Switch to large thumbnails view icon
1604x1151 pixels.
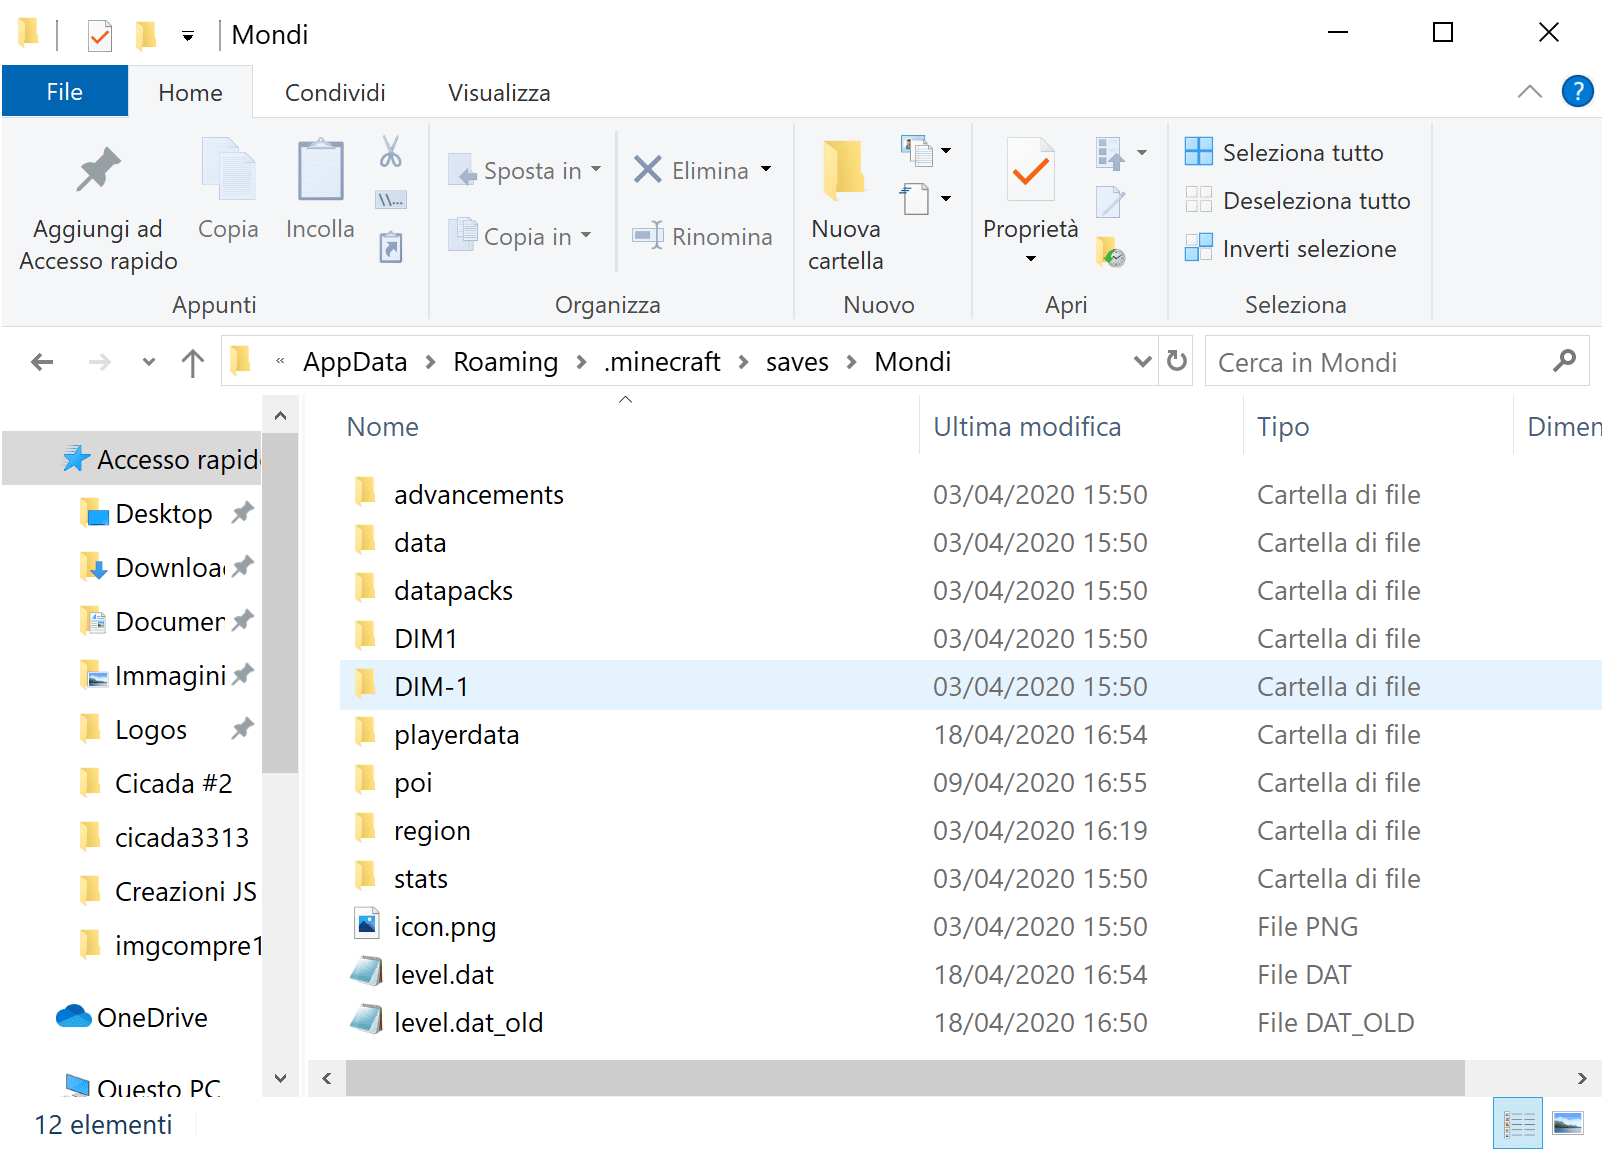[1568, 1124]
